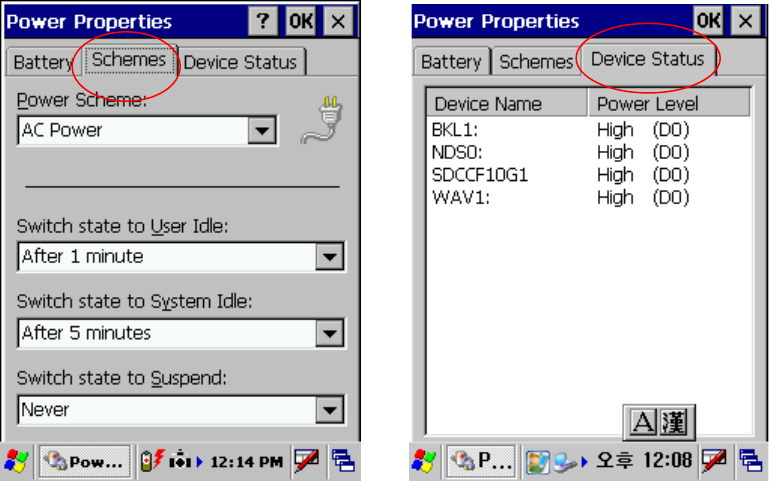Click the 漢 Hanja input button
The height and width of the screenshot is (481, 770).
[x=674, y=422]
